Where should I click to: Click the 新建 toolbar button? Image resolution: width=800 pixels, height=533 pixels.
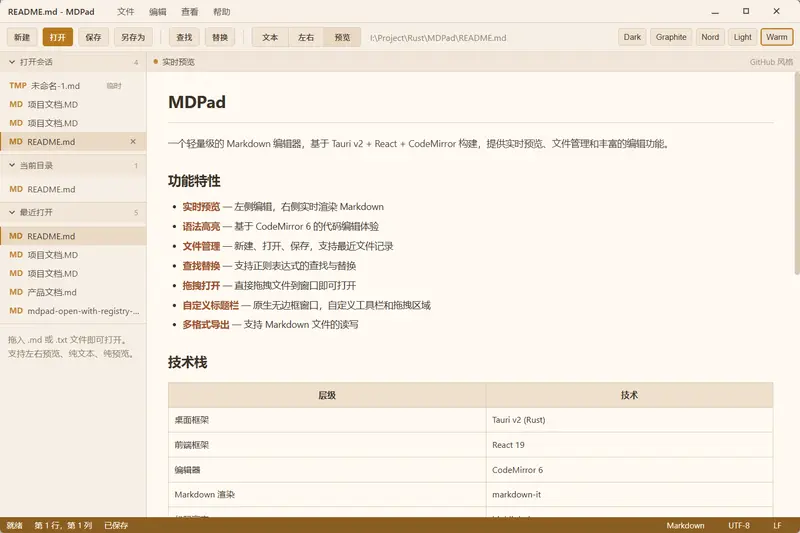tap(22, 37)
